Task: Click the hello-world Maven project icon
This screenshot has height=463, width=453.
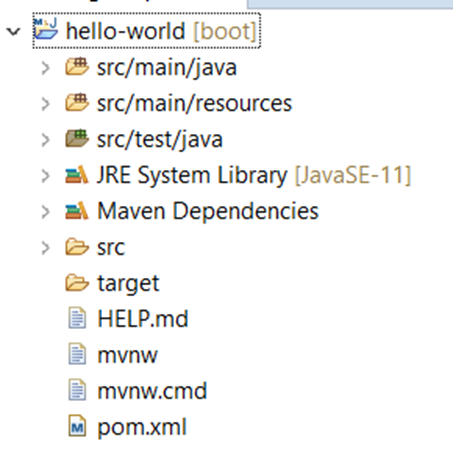Action: [x=46, y=29]
